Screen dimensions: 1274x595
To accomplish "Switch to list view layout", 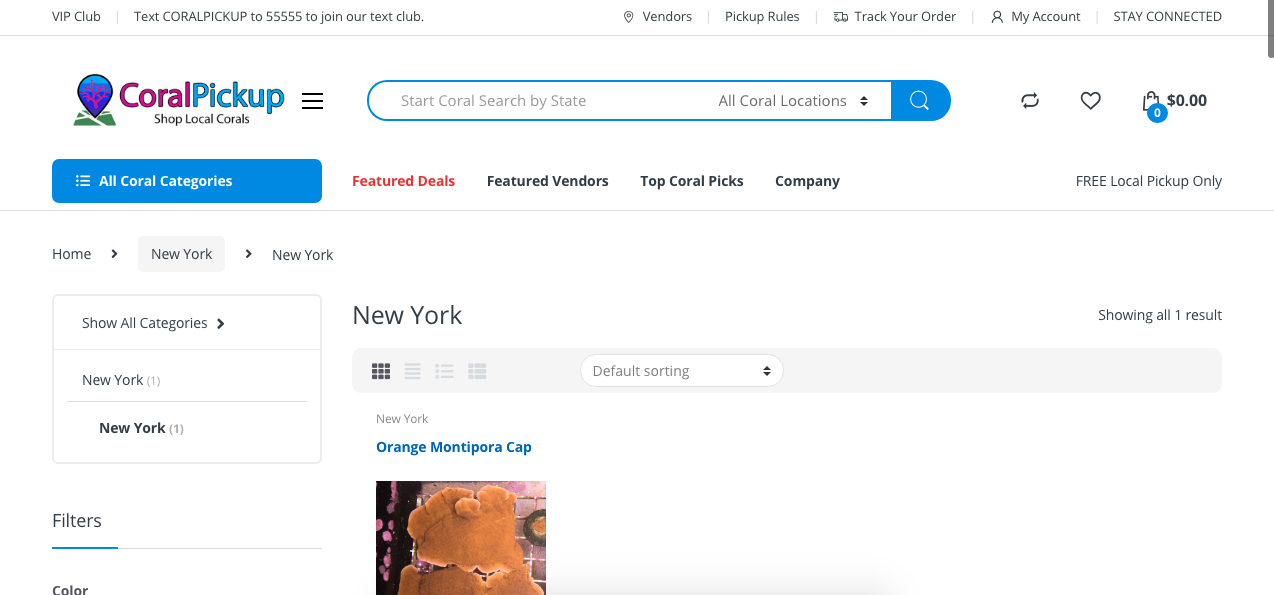I will click(x=413, y=371).
